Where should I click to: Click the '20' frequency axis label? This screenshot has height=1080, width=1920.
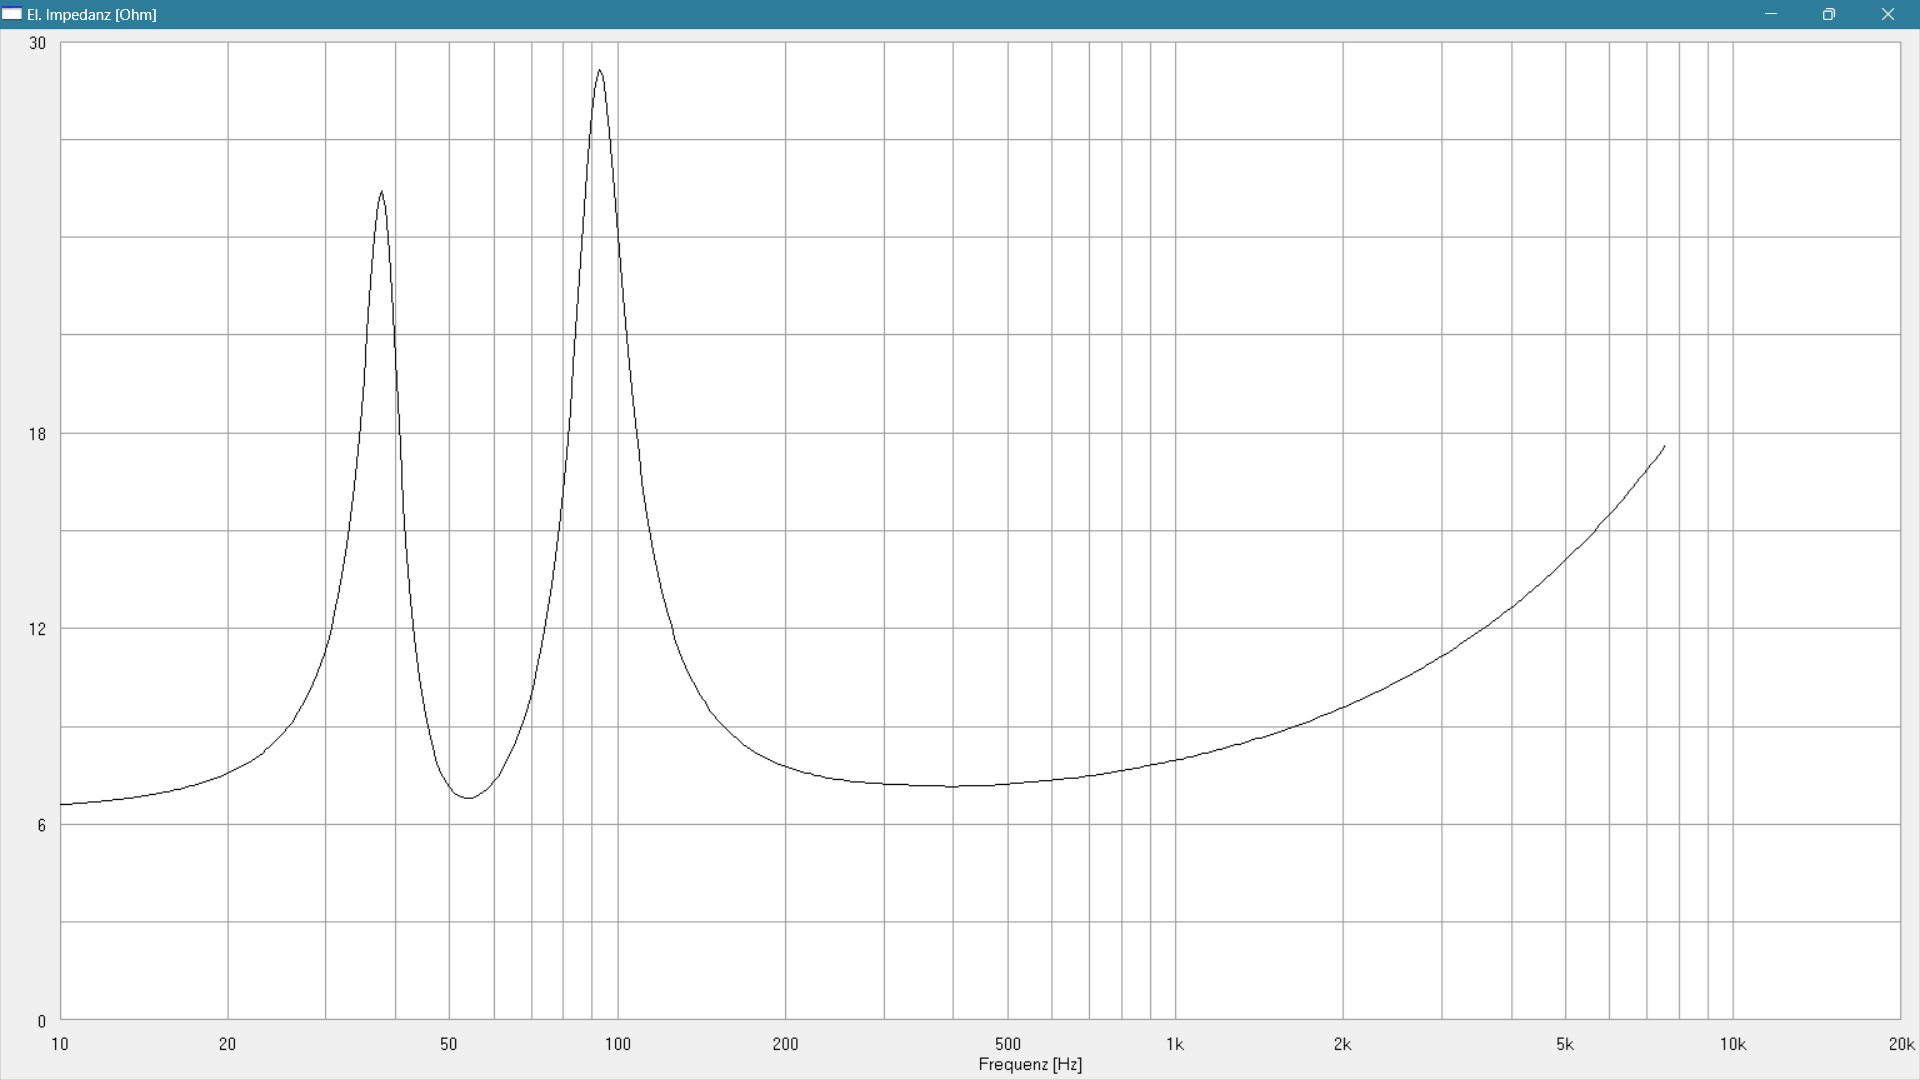(227, 1044)
